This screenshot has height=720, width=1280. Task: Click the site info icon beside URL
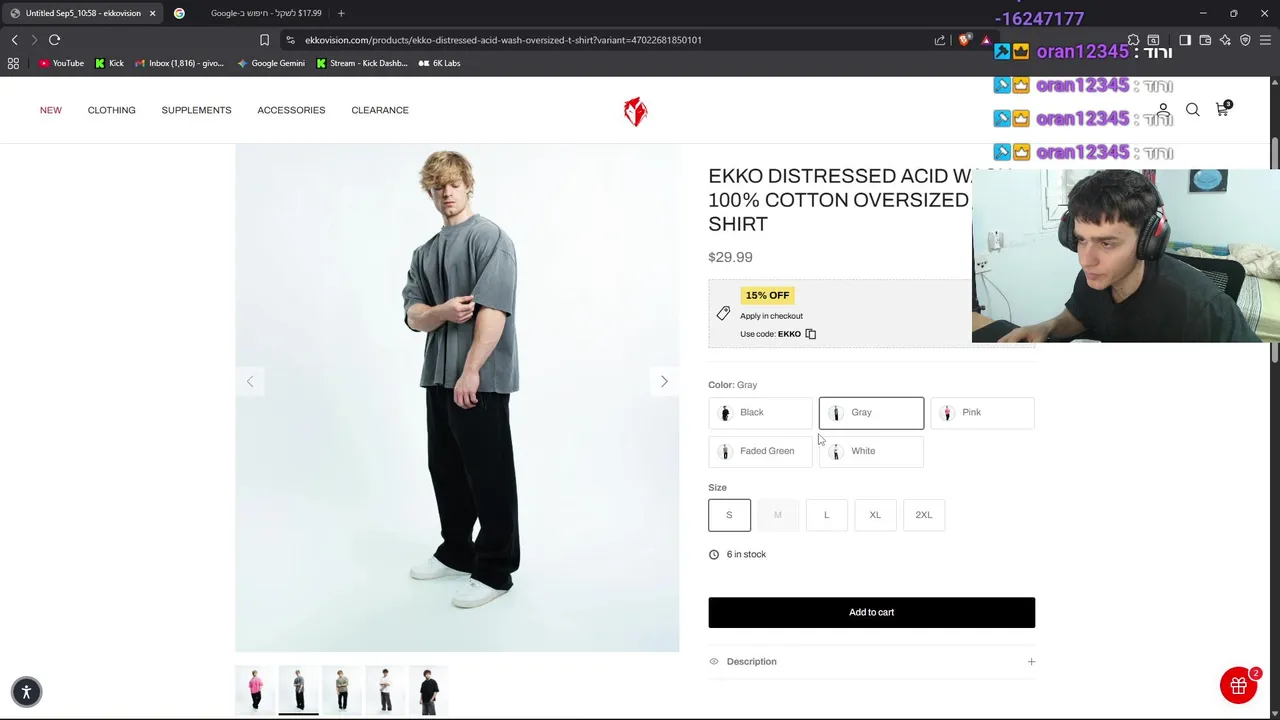tap(290, 40)
